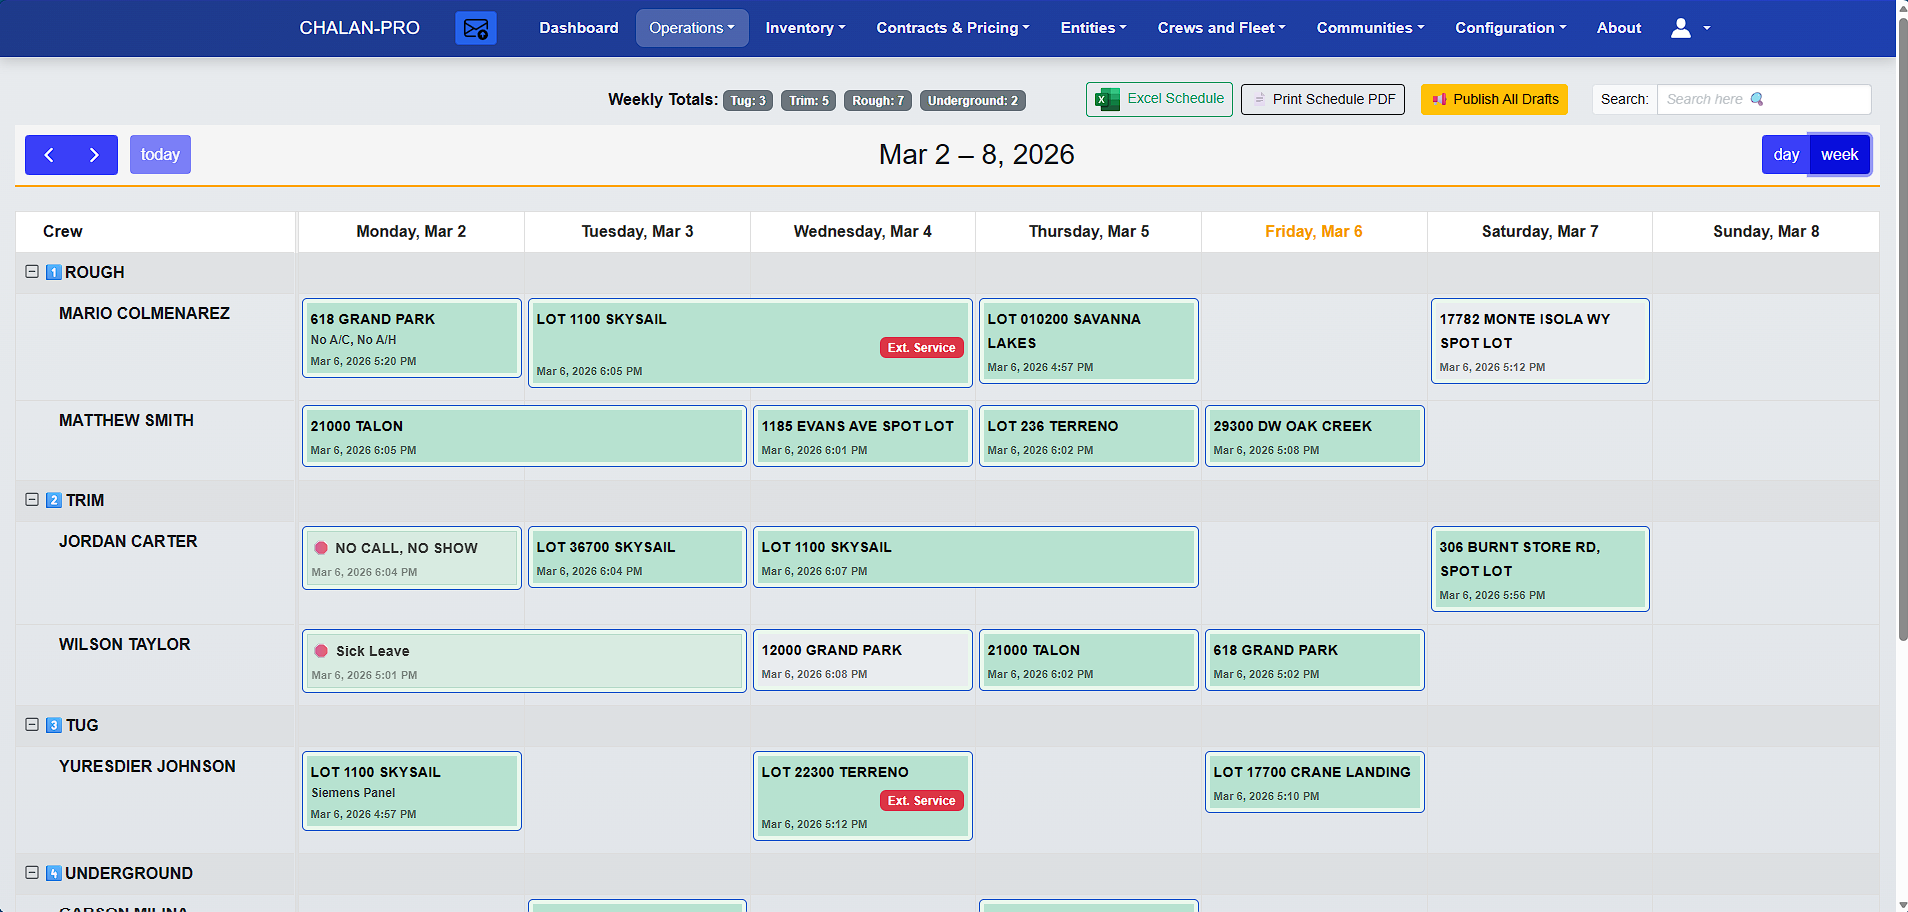Open the messages envelope icon in navbar
The height and width of the screenshot is (912, 1908).
click(x=475, y=27)
